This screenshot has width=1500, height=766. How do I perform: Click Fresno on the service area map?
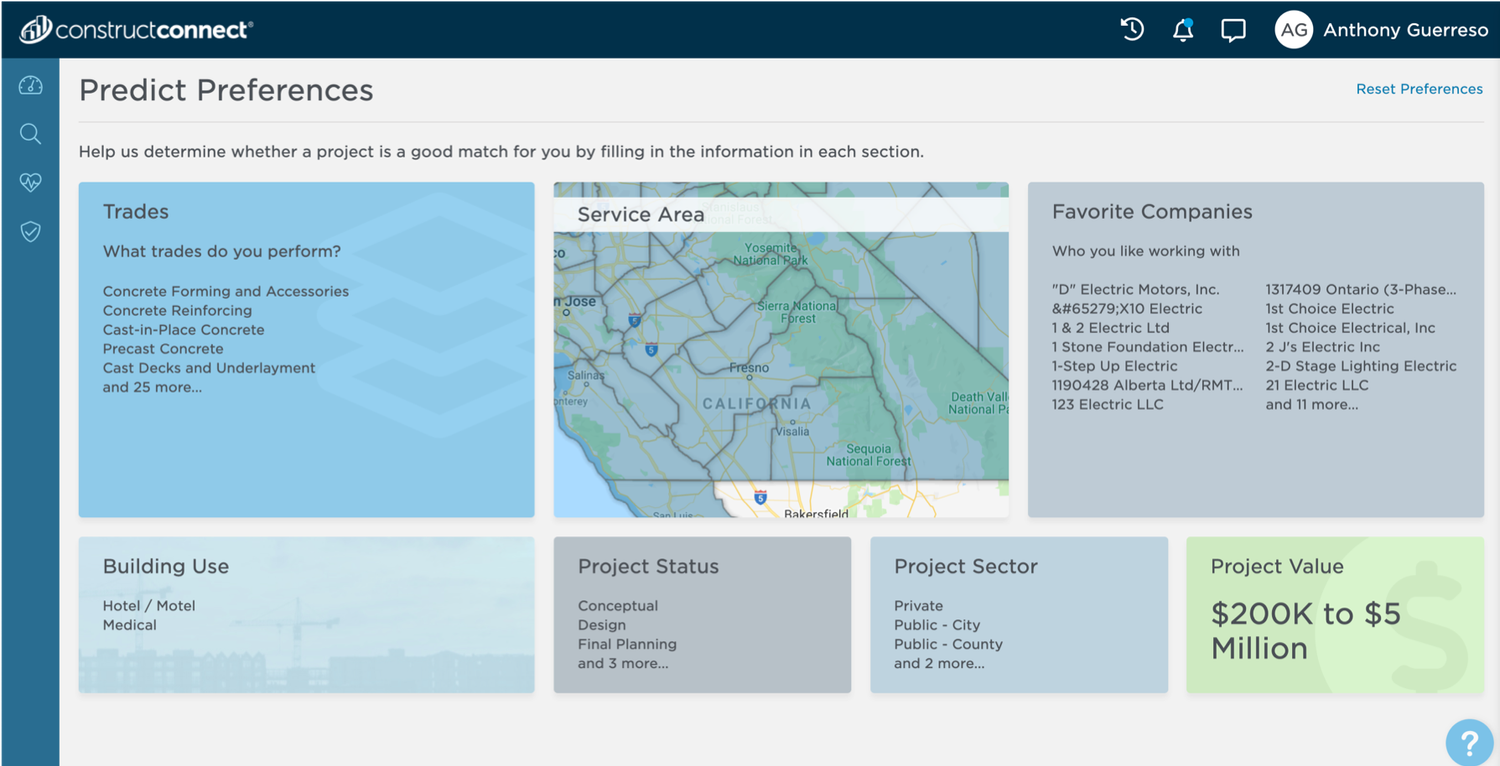(x=749, y=368)
